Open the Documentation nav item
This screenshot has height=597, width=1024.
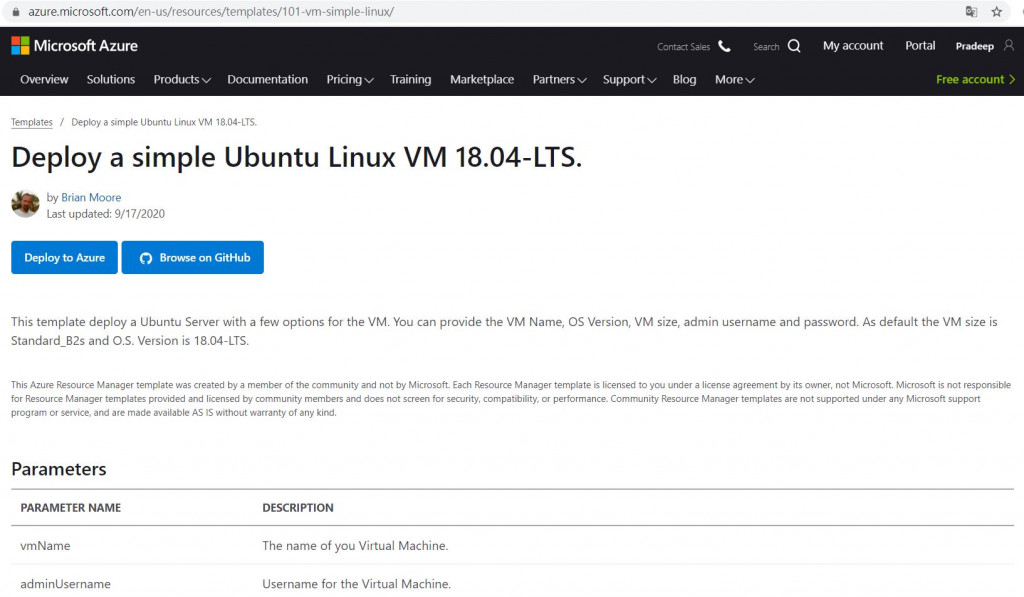[x=268, y=80]
